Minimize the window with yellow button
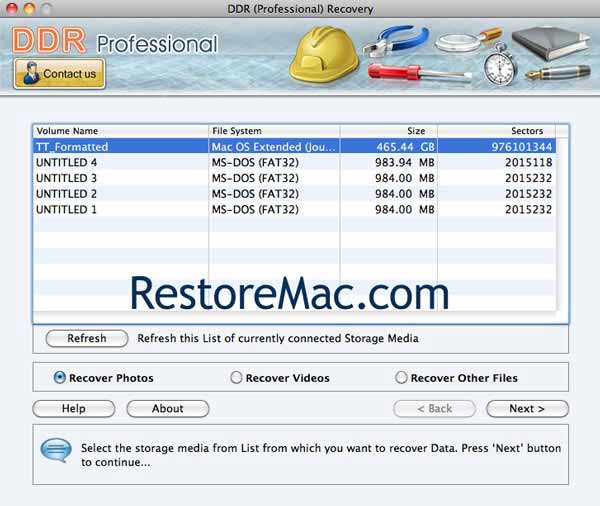Image resolution: width=600 pixels, height=506 pixels. 29,8
